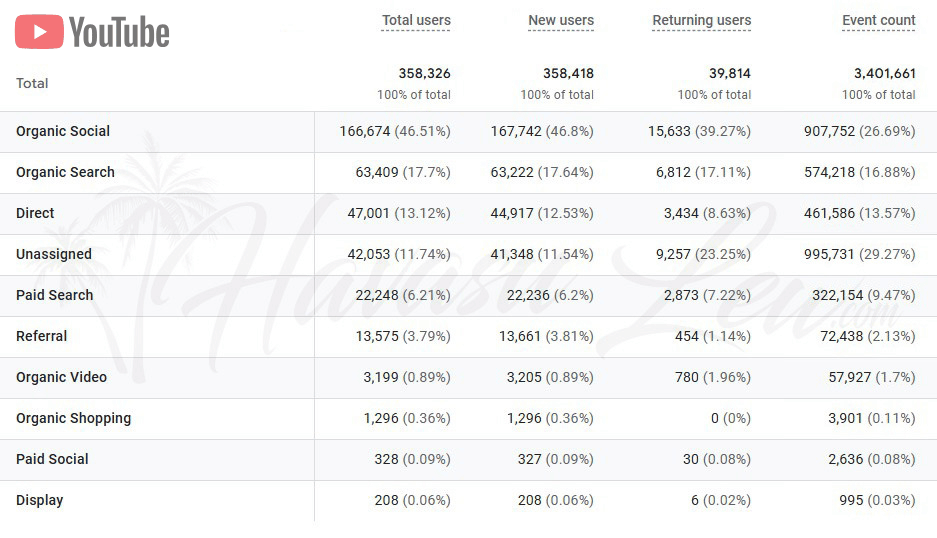The image size is (937, 538).
Task: Select the Referral channel row
Action: tap(468, 337)
